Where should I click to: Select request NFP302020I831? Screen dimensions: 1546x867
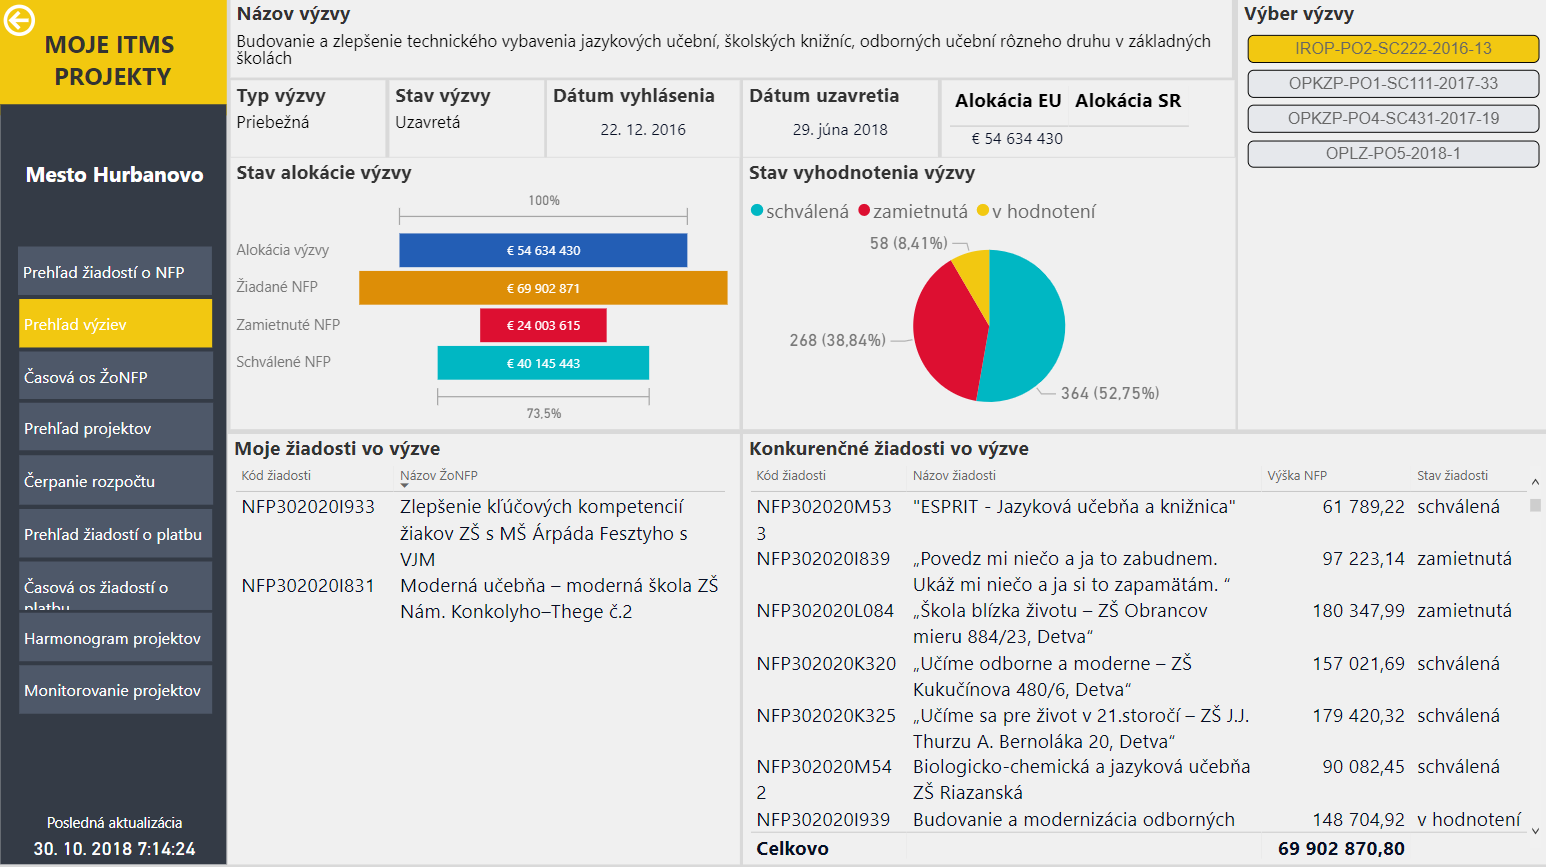[308, 585]
